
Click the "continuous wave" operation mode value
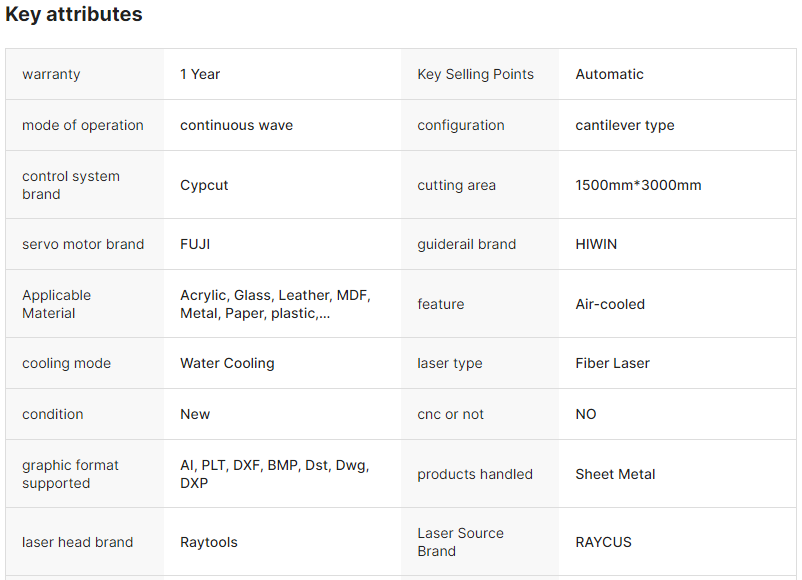236,125
